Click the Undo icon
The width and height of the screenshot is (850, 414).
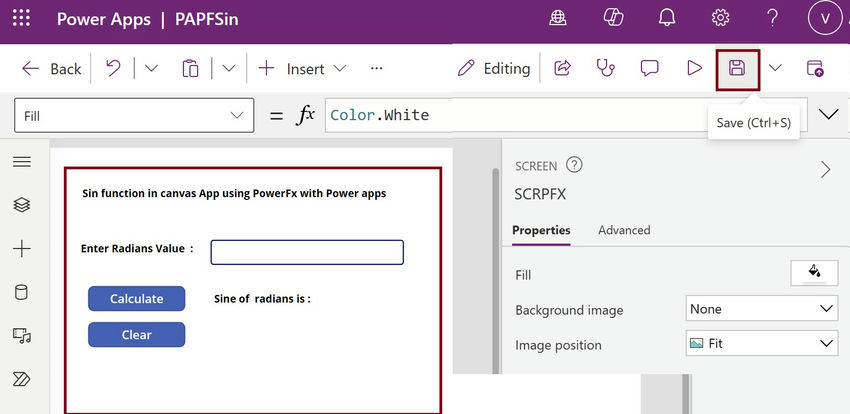click(x=113, y=68)
